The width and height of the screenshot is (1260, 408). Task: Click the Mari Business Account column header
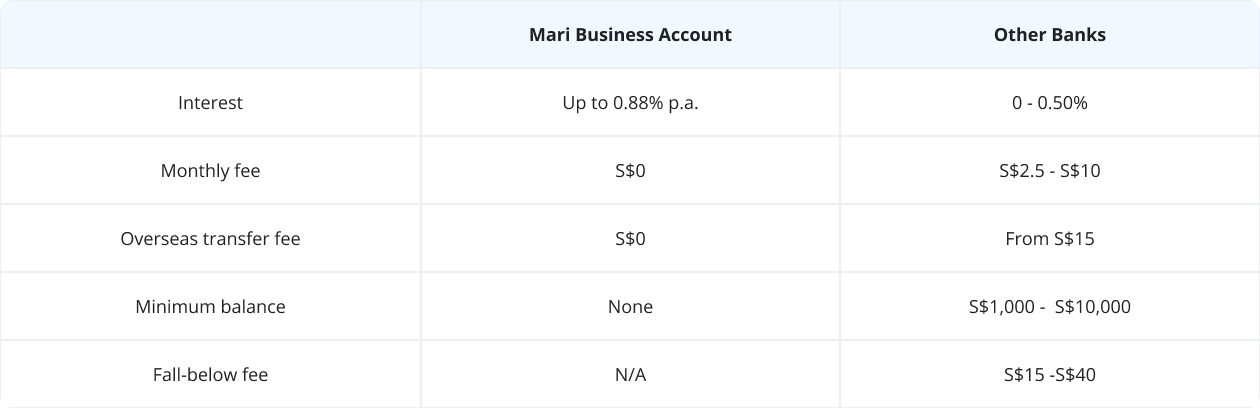pos(630,35)
